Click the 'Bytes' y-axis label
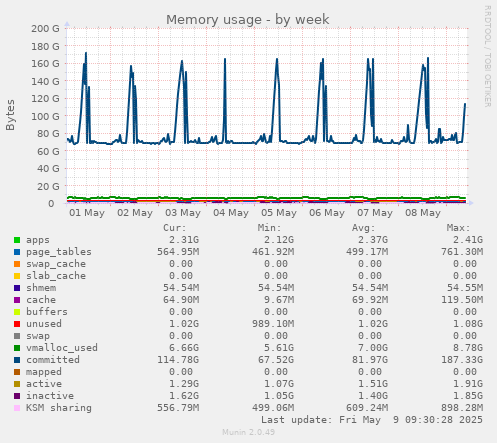The image size is (497, 443). pos(10,115)
